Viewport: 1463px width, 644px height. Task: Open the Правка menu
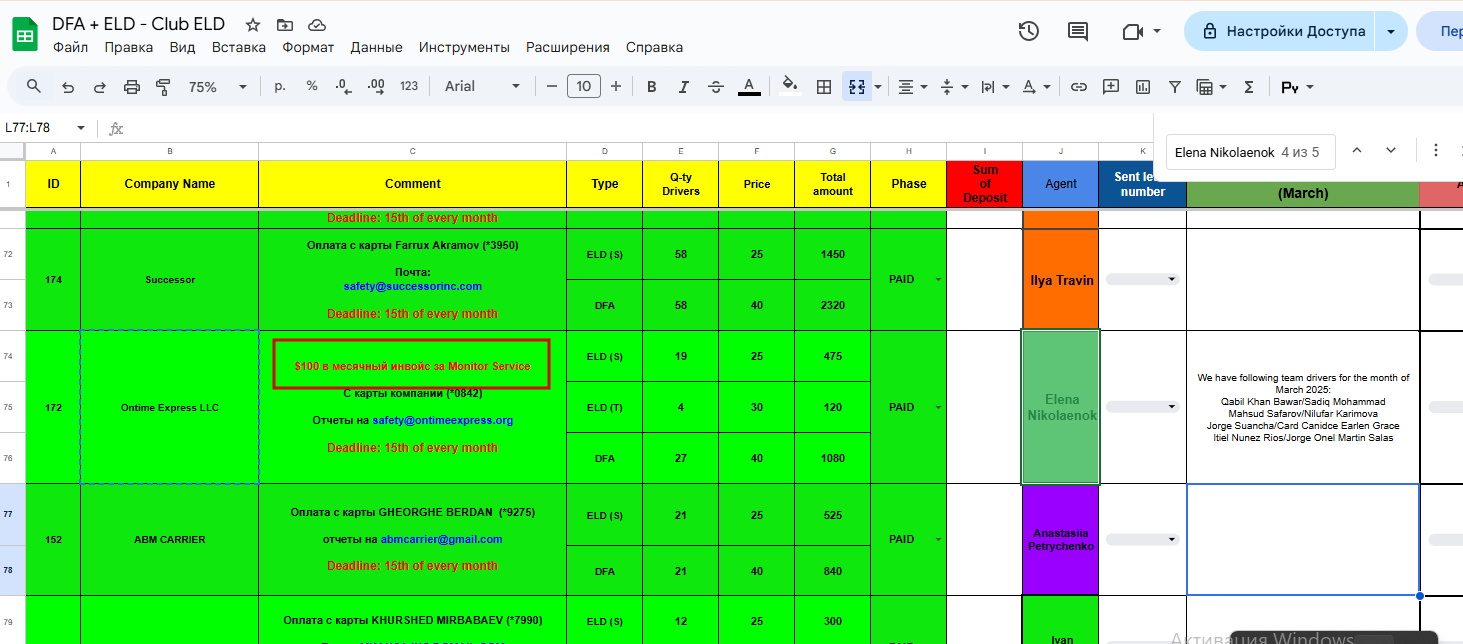pyautogui.click(x=129, y=47)
